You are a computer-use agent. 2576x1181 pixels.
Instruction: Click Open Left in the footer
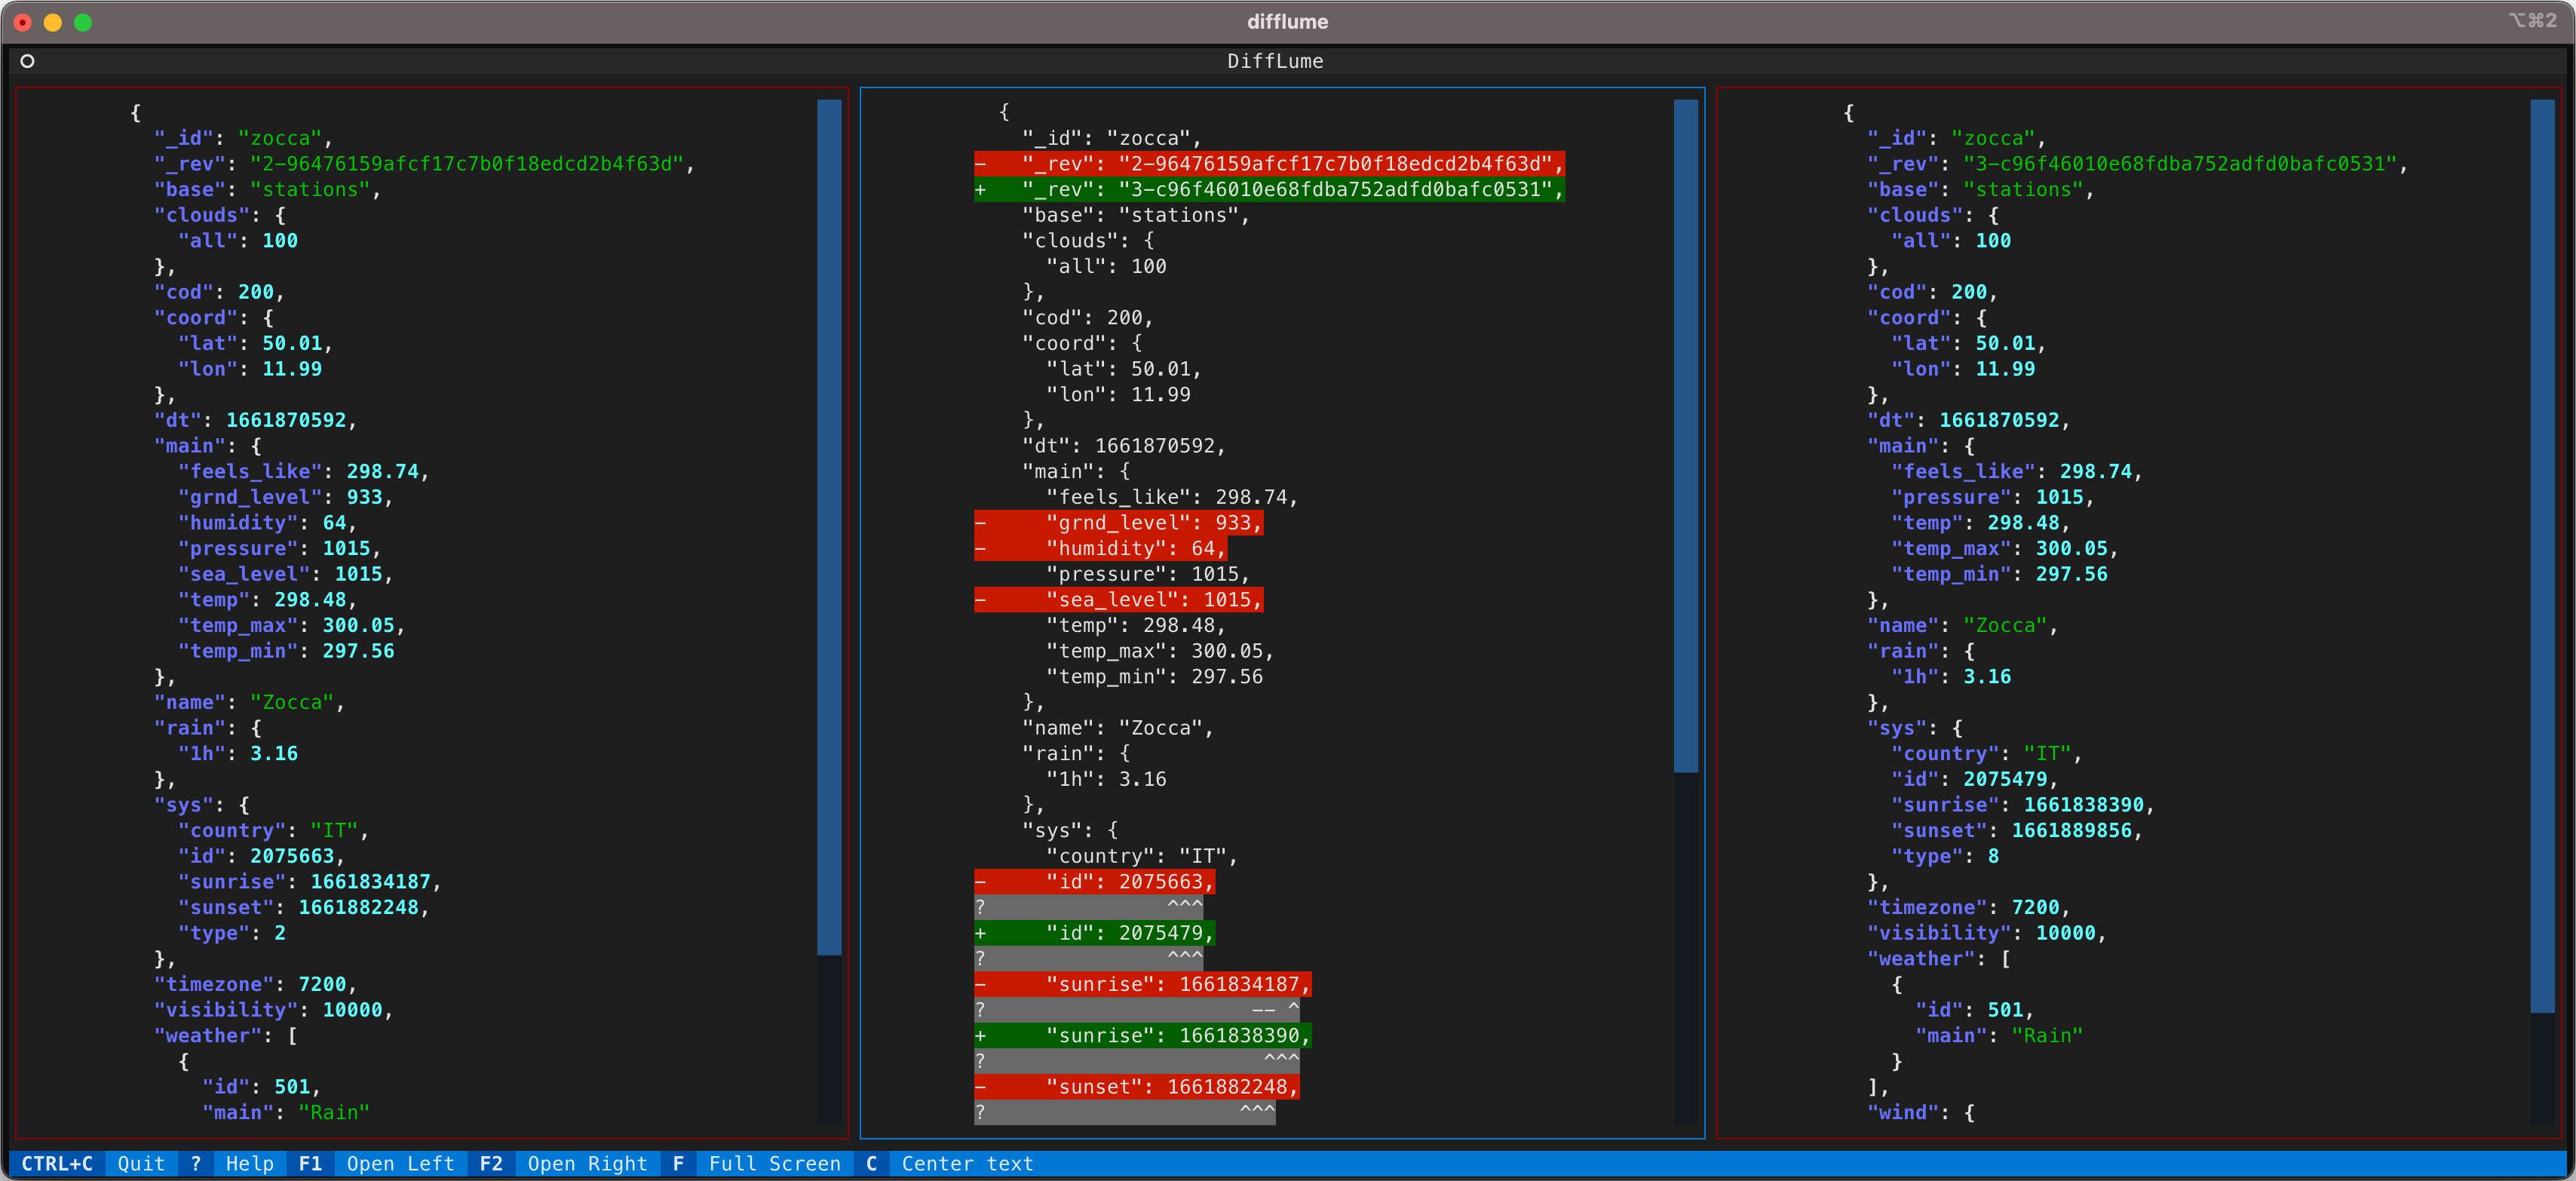pyautogui.click(x=400, y=1163)
